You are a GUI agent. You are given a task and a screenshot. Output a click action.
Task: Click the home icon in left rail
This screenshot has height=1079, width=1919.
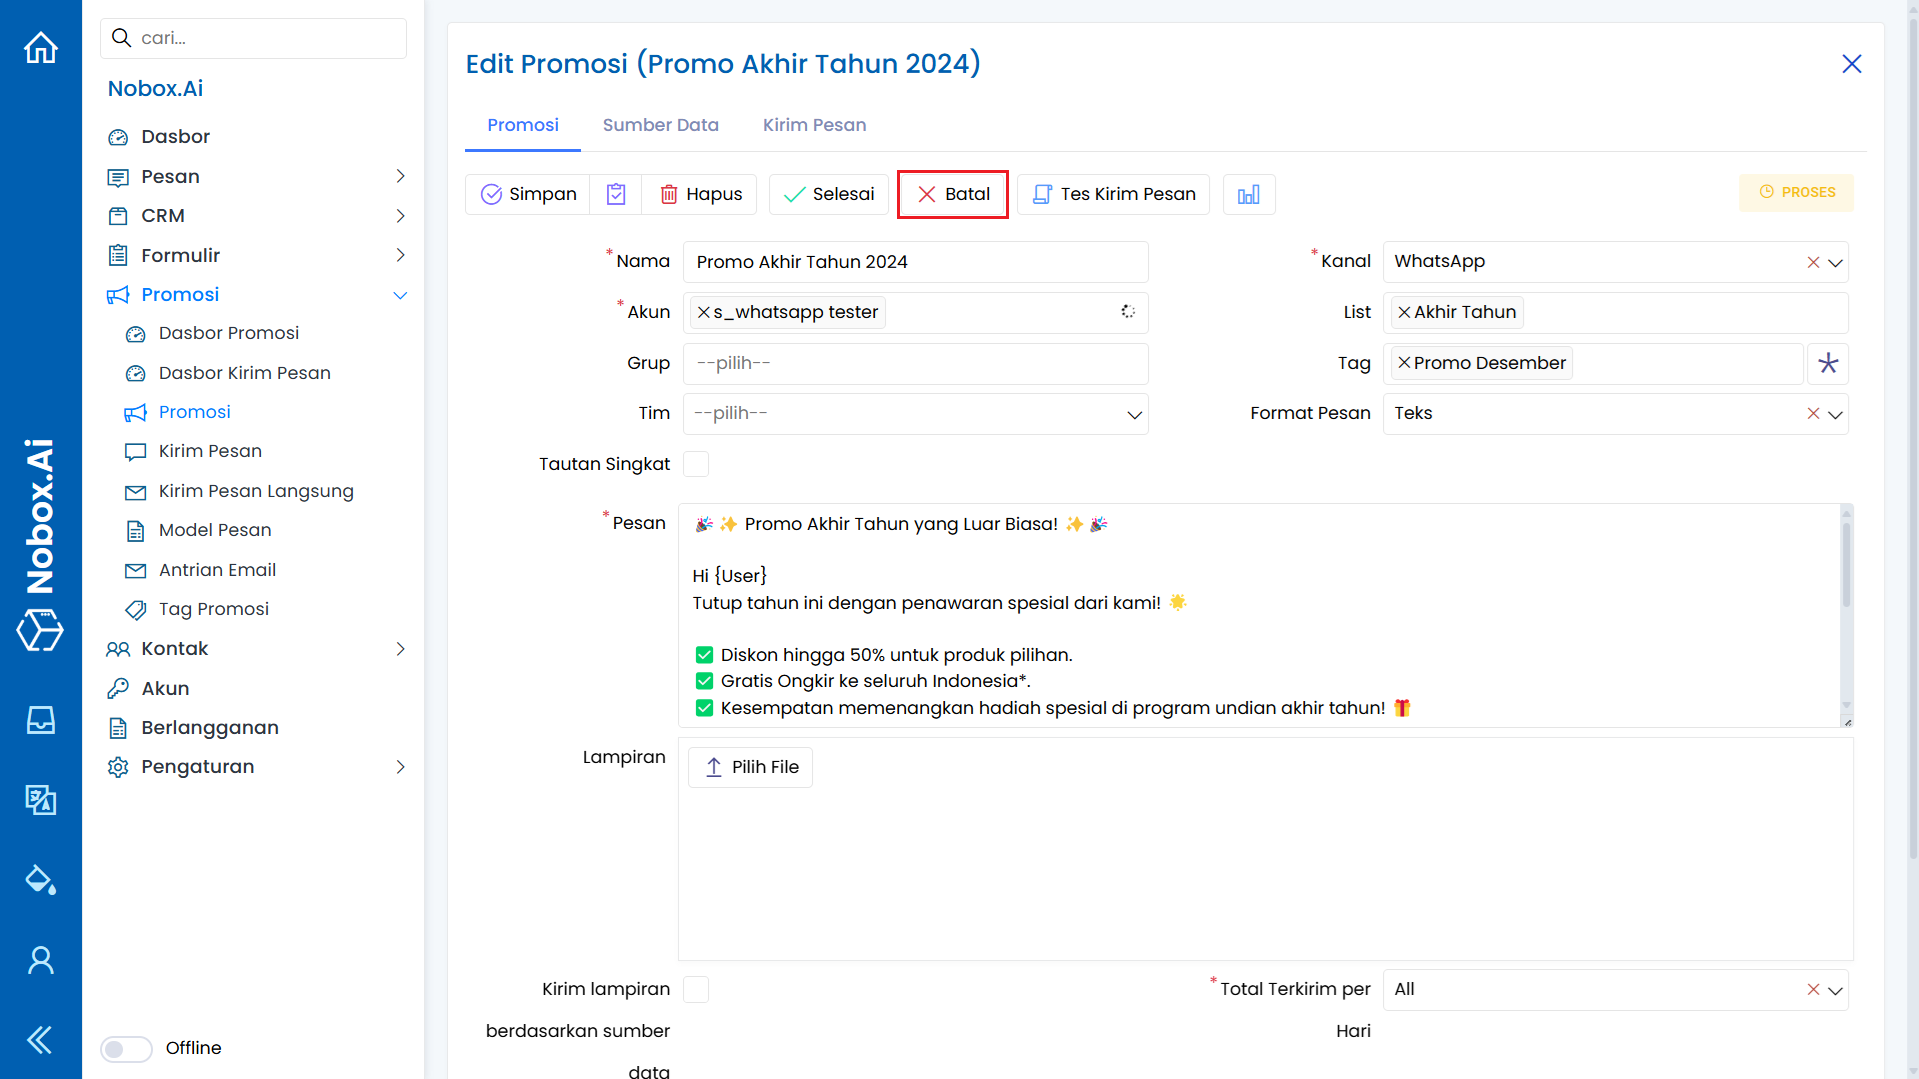click(41, 47)
